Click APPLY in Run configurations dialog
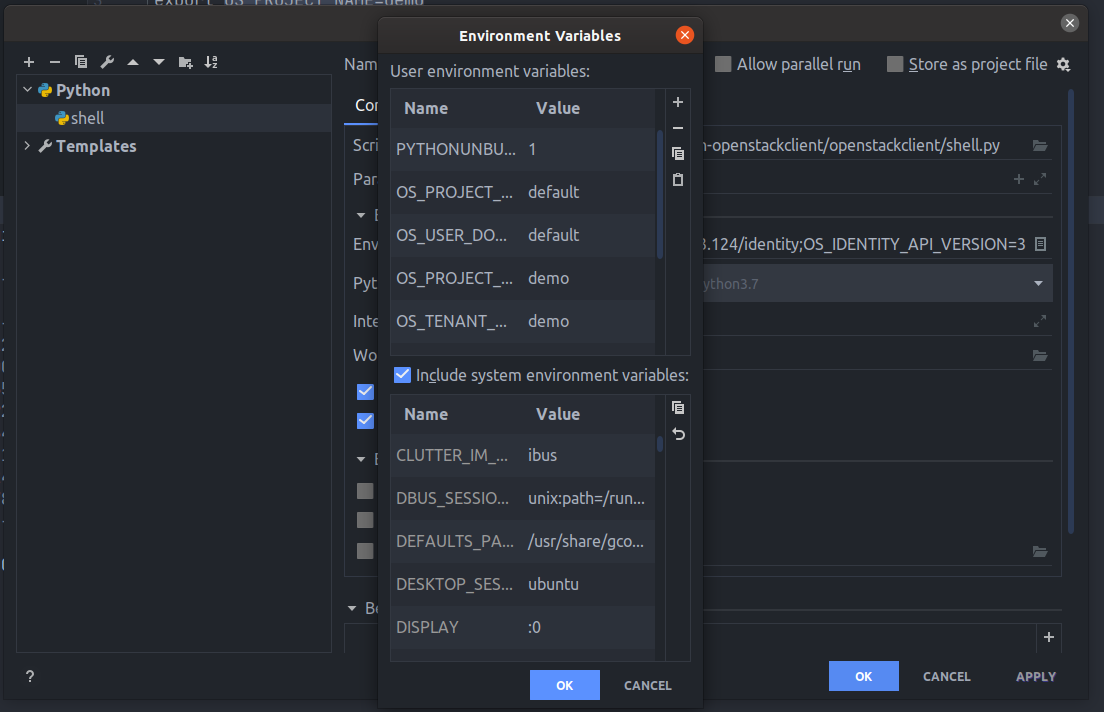This screenshot has height=712, width=1104. coord(1036,676)
